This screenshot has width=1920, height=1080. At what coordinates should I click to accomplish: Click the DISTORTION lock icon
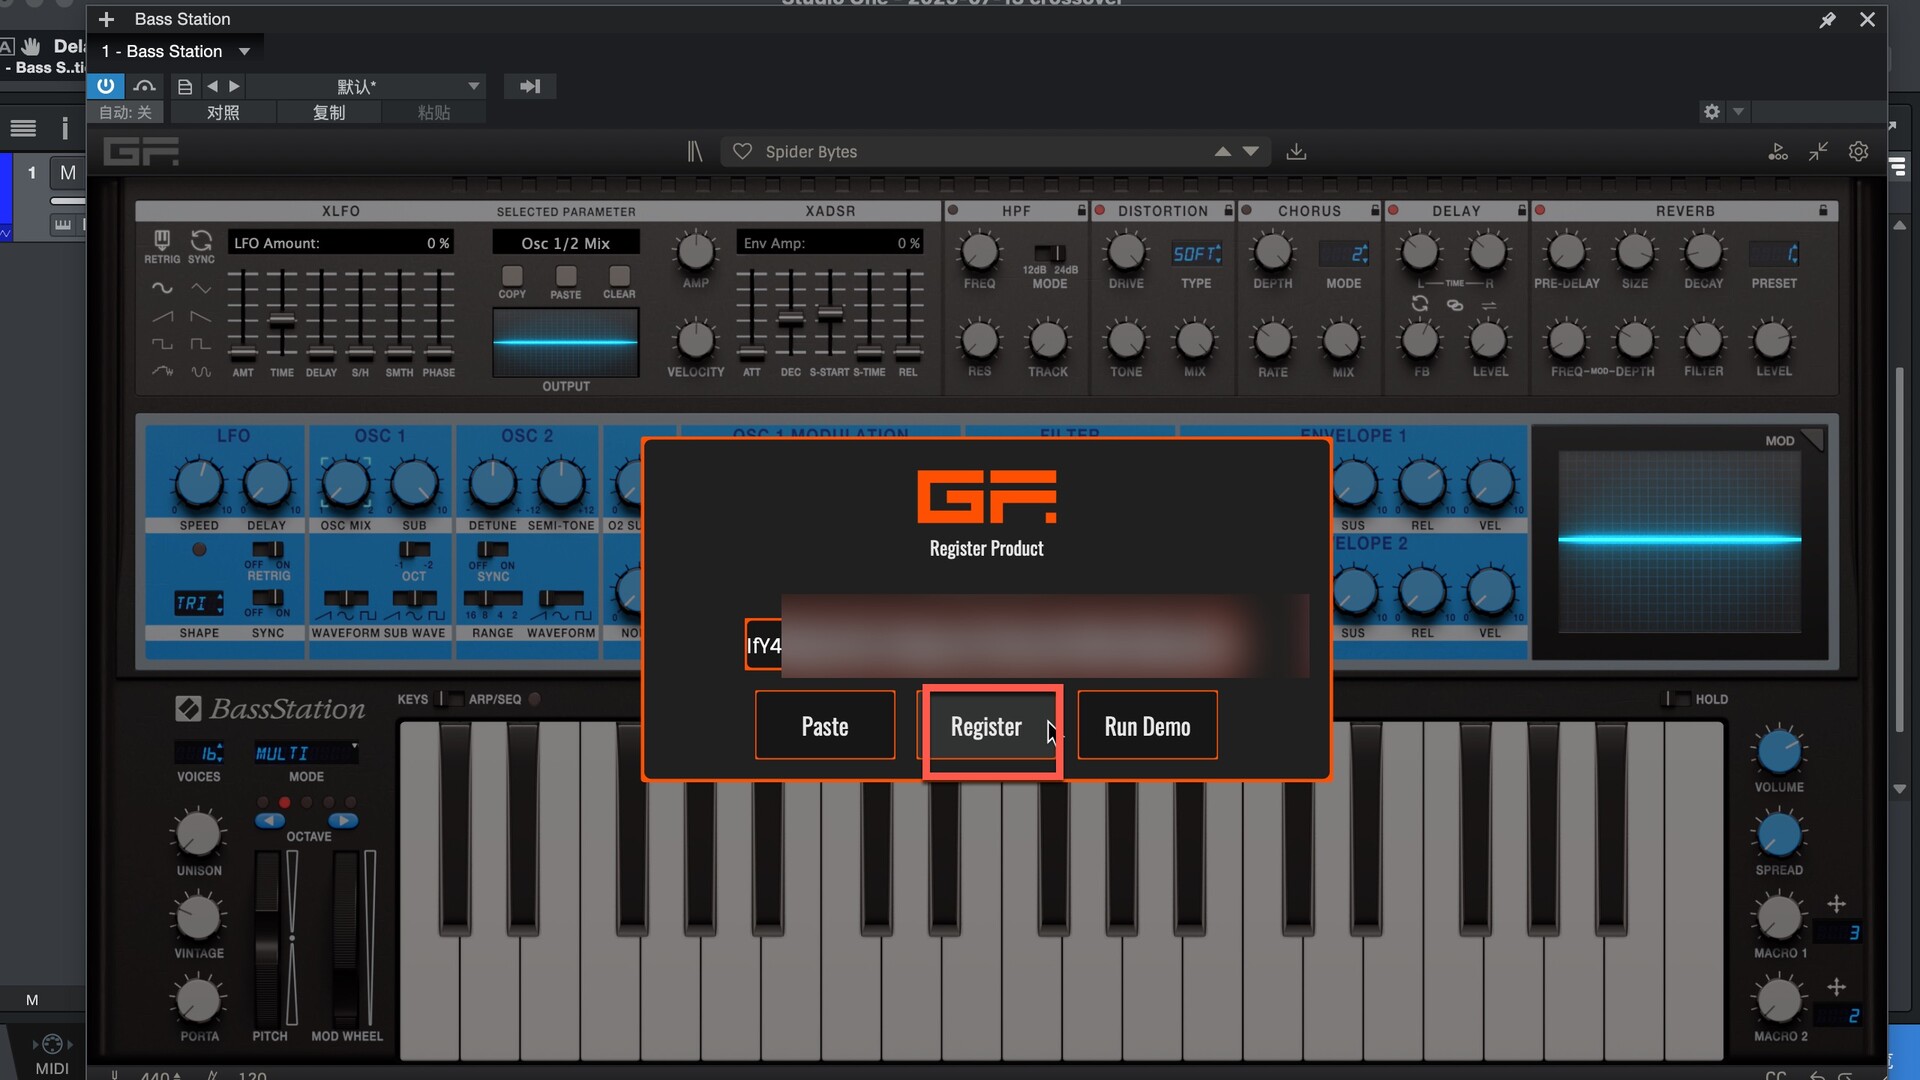1228,211
